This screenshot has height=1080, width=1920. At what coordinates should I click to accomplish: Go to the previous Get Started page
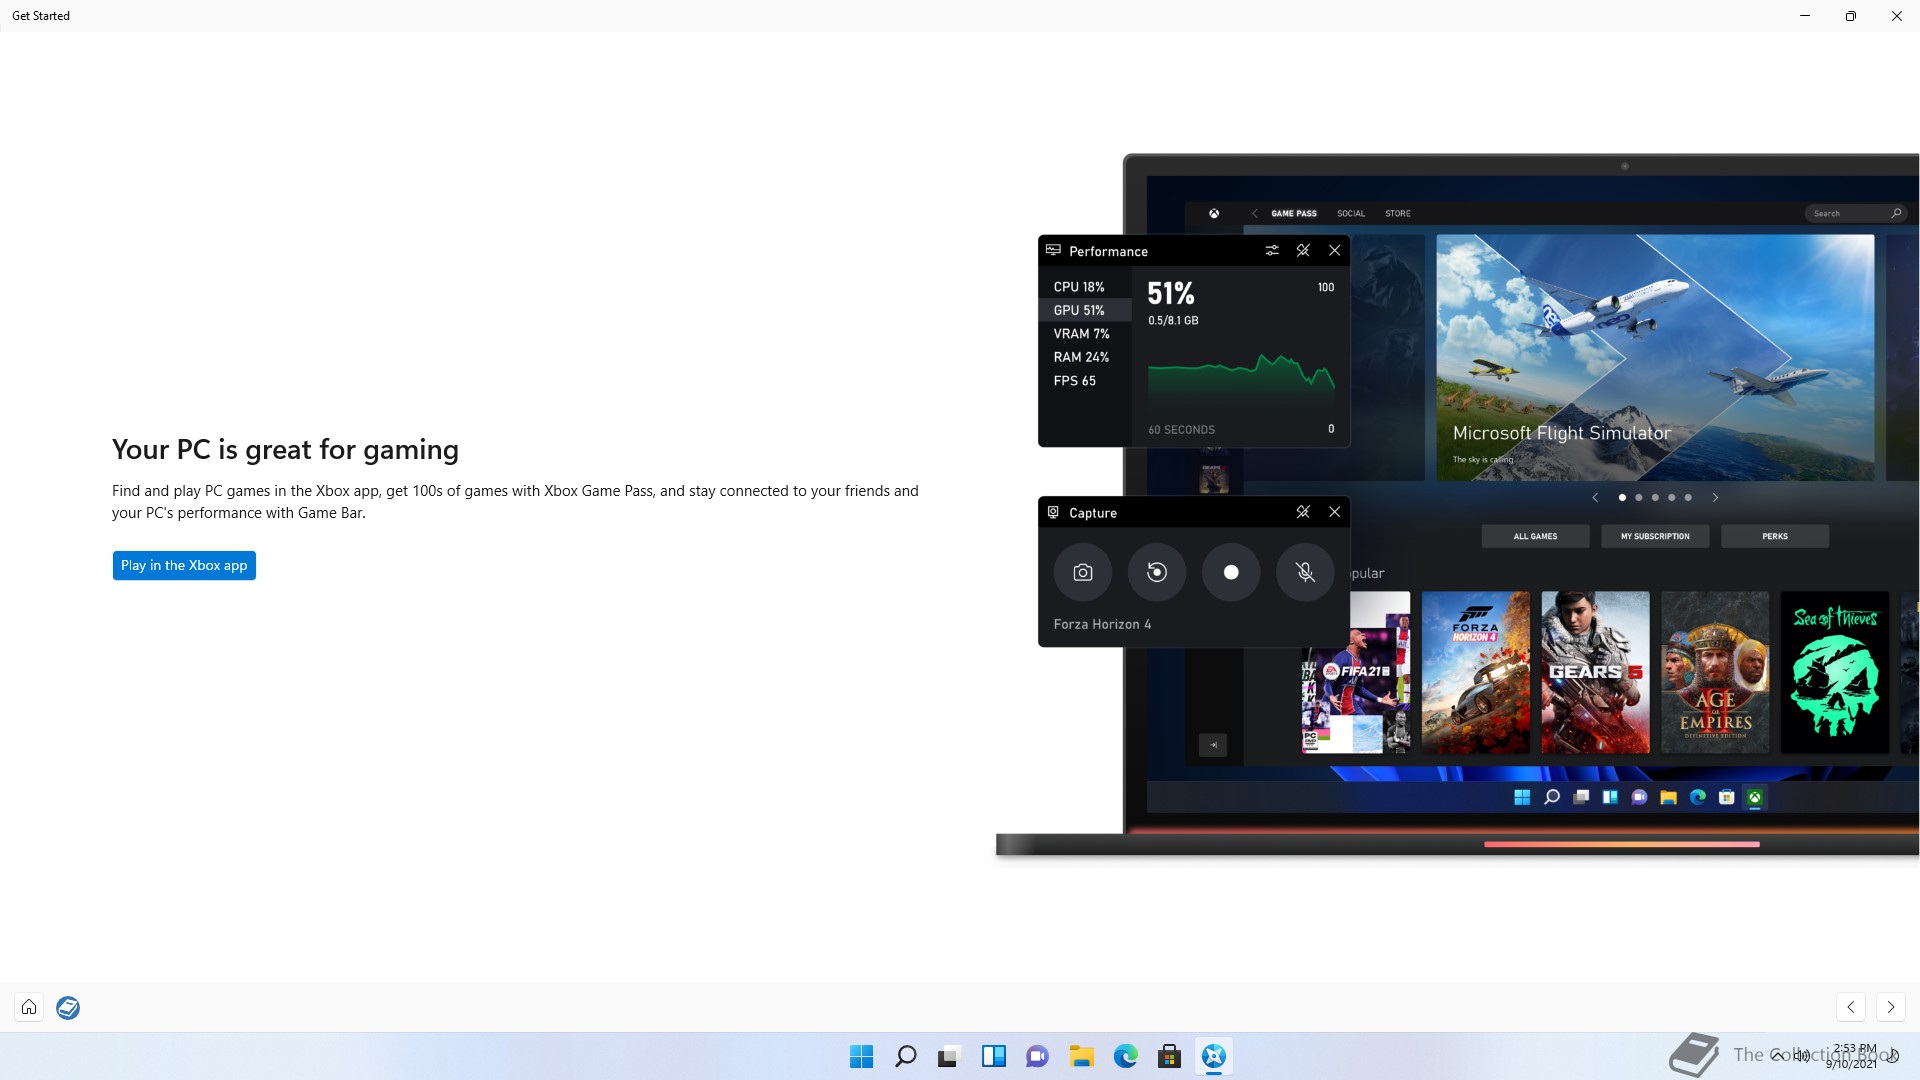pyautogui.click(x=1851, y=1007)
